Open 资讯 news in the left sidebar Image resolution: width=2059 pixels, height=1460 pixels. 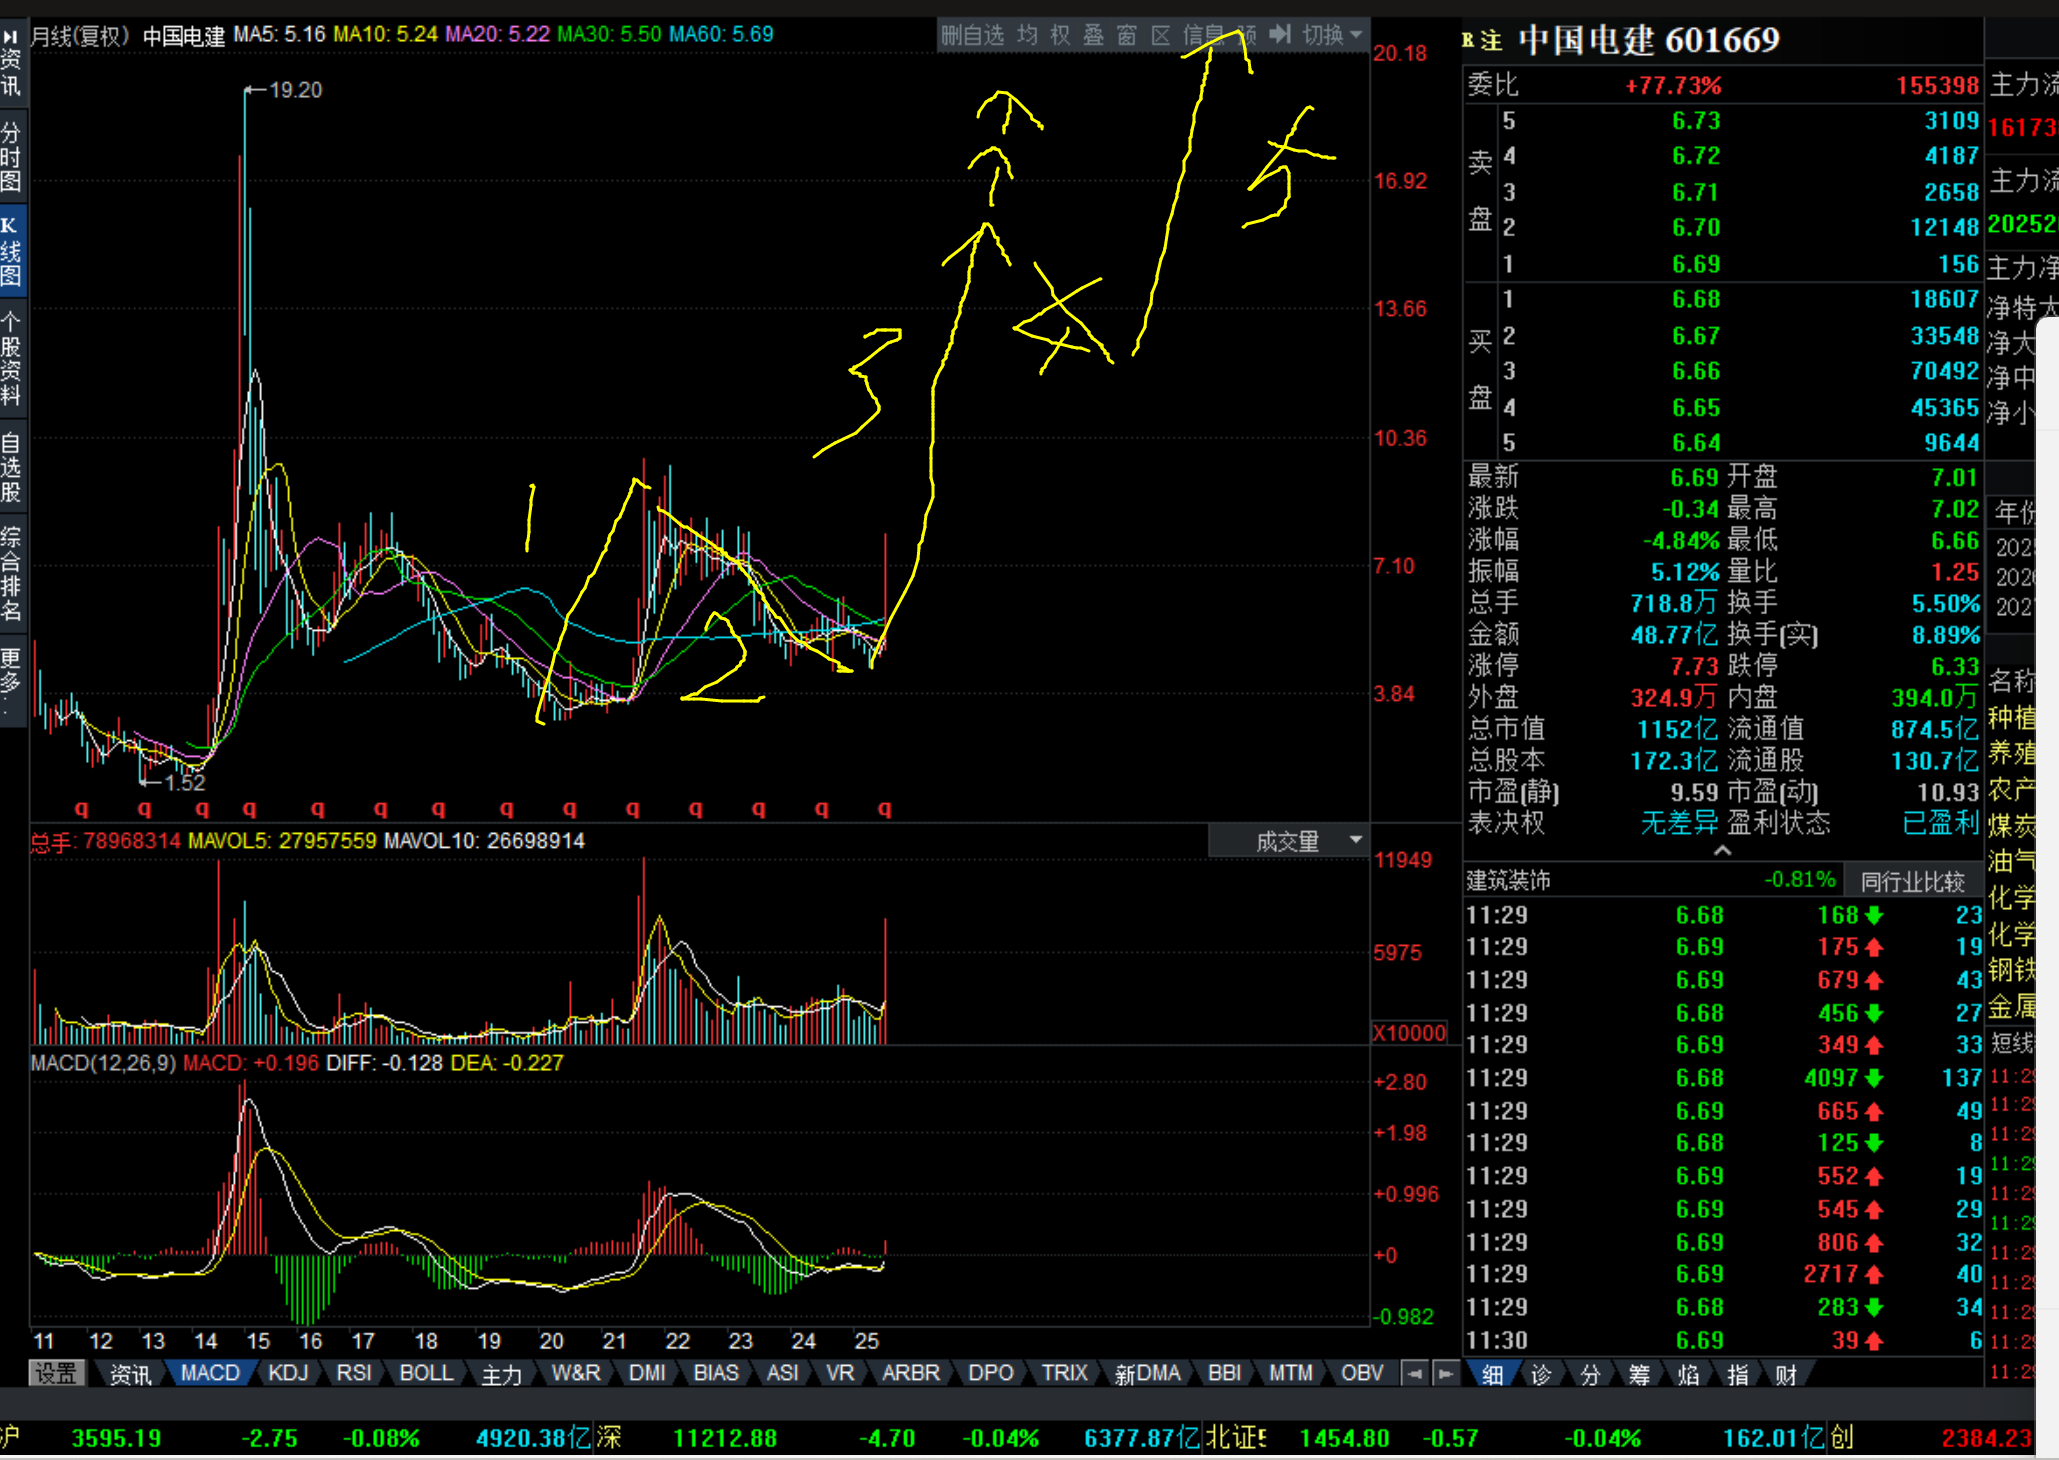coord(11,62)
